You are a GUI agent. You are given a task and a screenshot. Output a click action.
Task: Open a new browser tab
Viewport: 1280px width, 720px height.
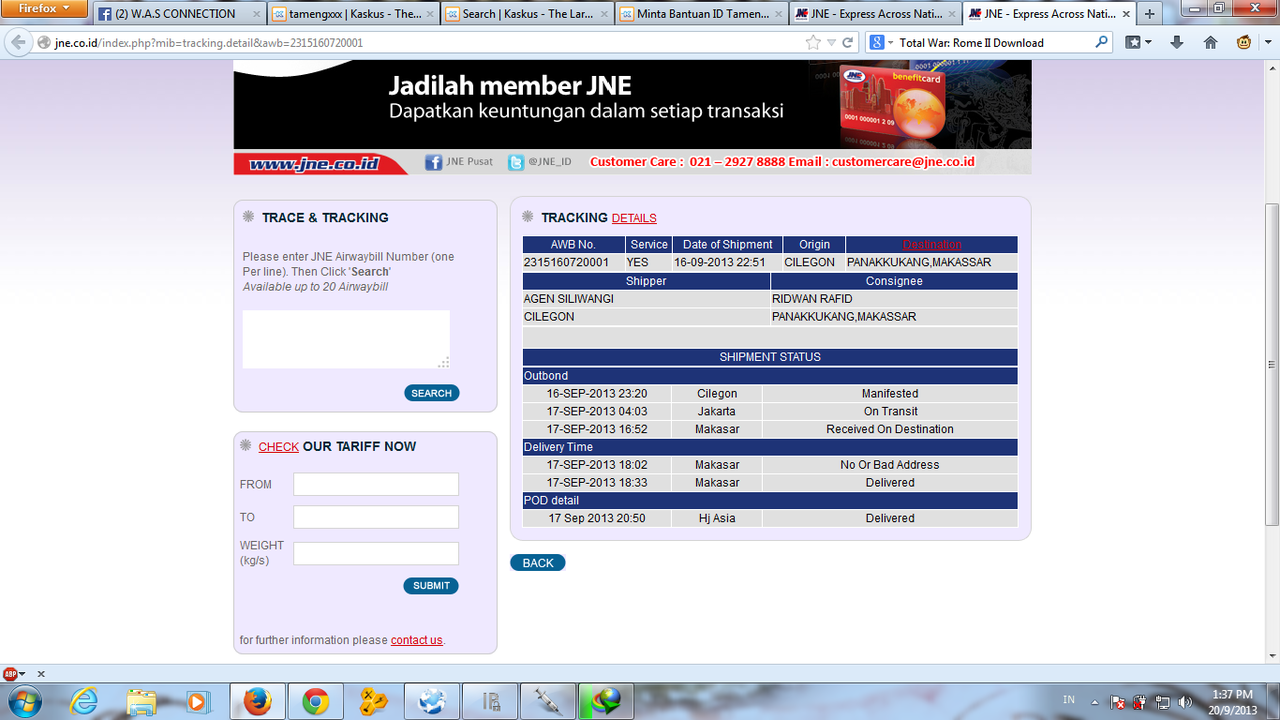click(1149, 14)
